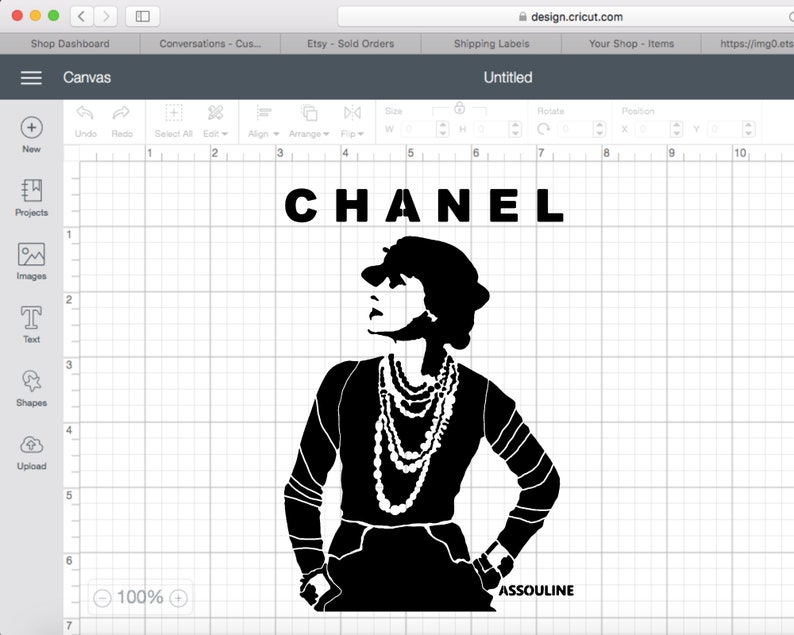
Task: Open the Edit dropdown
Action: click(215, 122)
